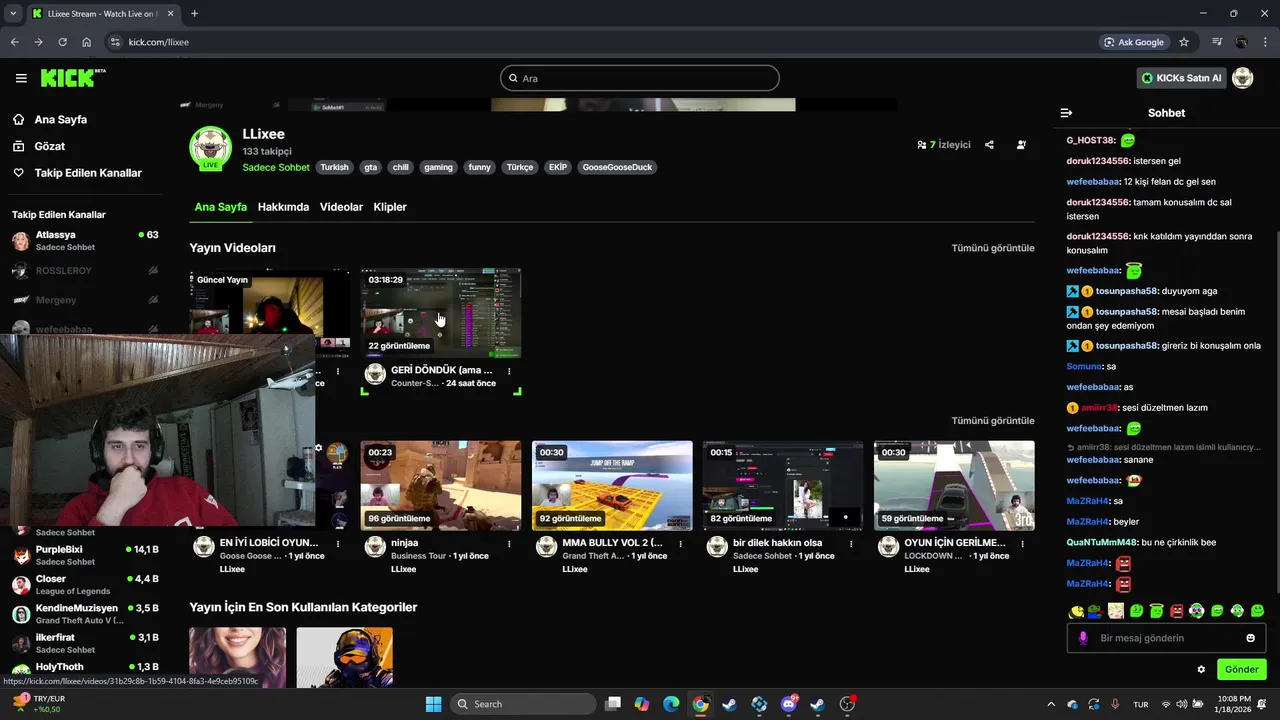Image resolution: width=1280 pixels, height=720 pixels.
Task: Share the LLixee channel
Action: pyautogui.click(x=989, y=145)
